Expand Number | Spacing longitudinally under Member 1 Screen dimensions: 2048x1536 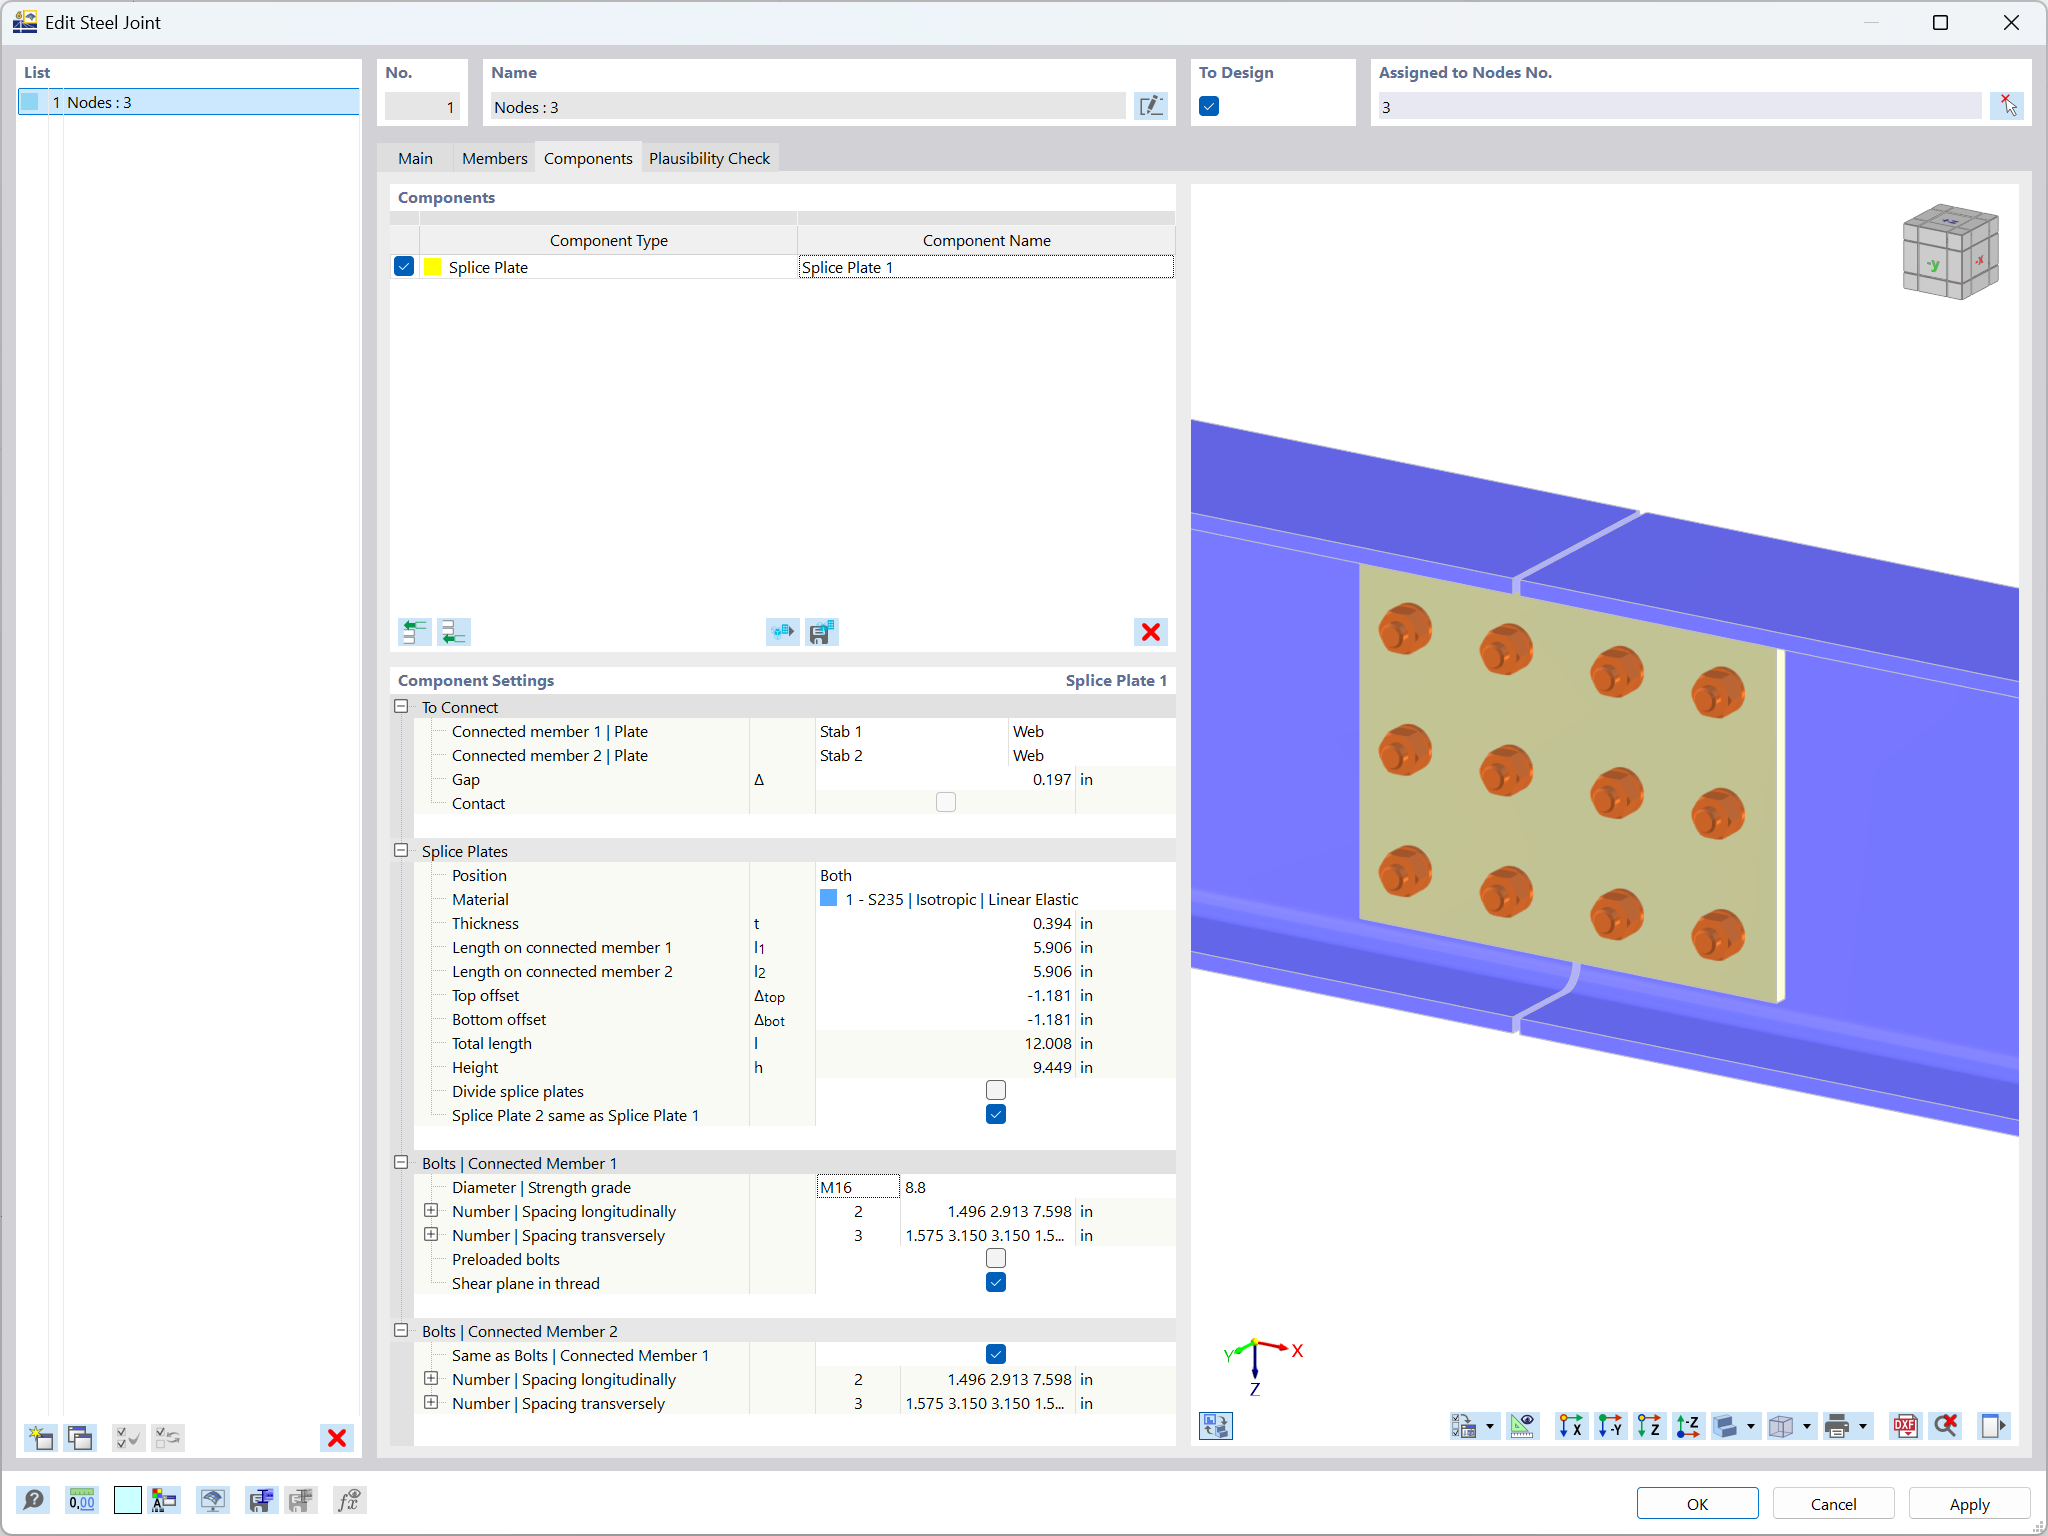pyautogui.click(x=431, y=1211)
